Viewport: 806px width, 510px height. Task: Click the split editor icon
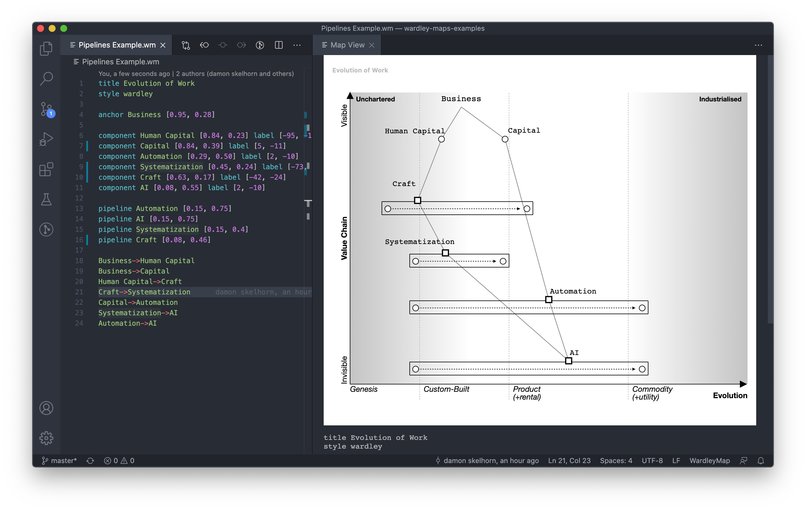[279, 45]
